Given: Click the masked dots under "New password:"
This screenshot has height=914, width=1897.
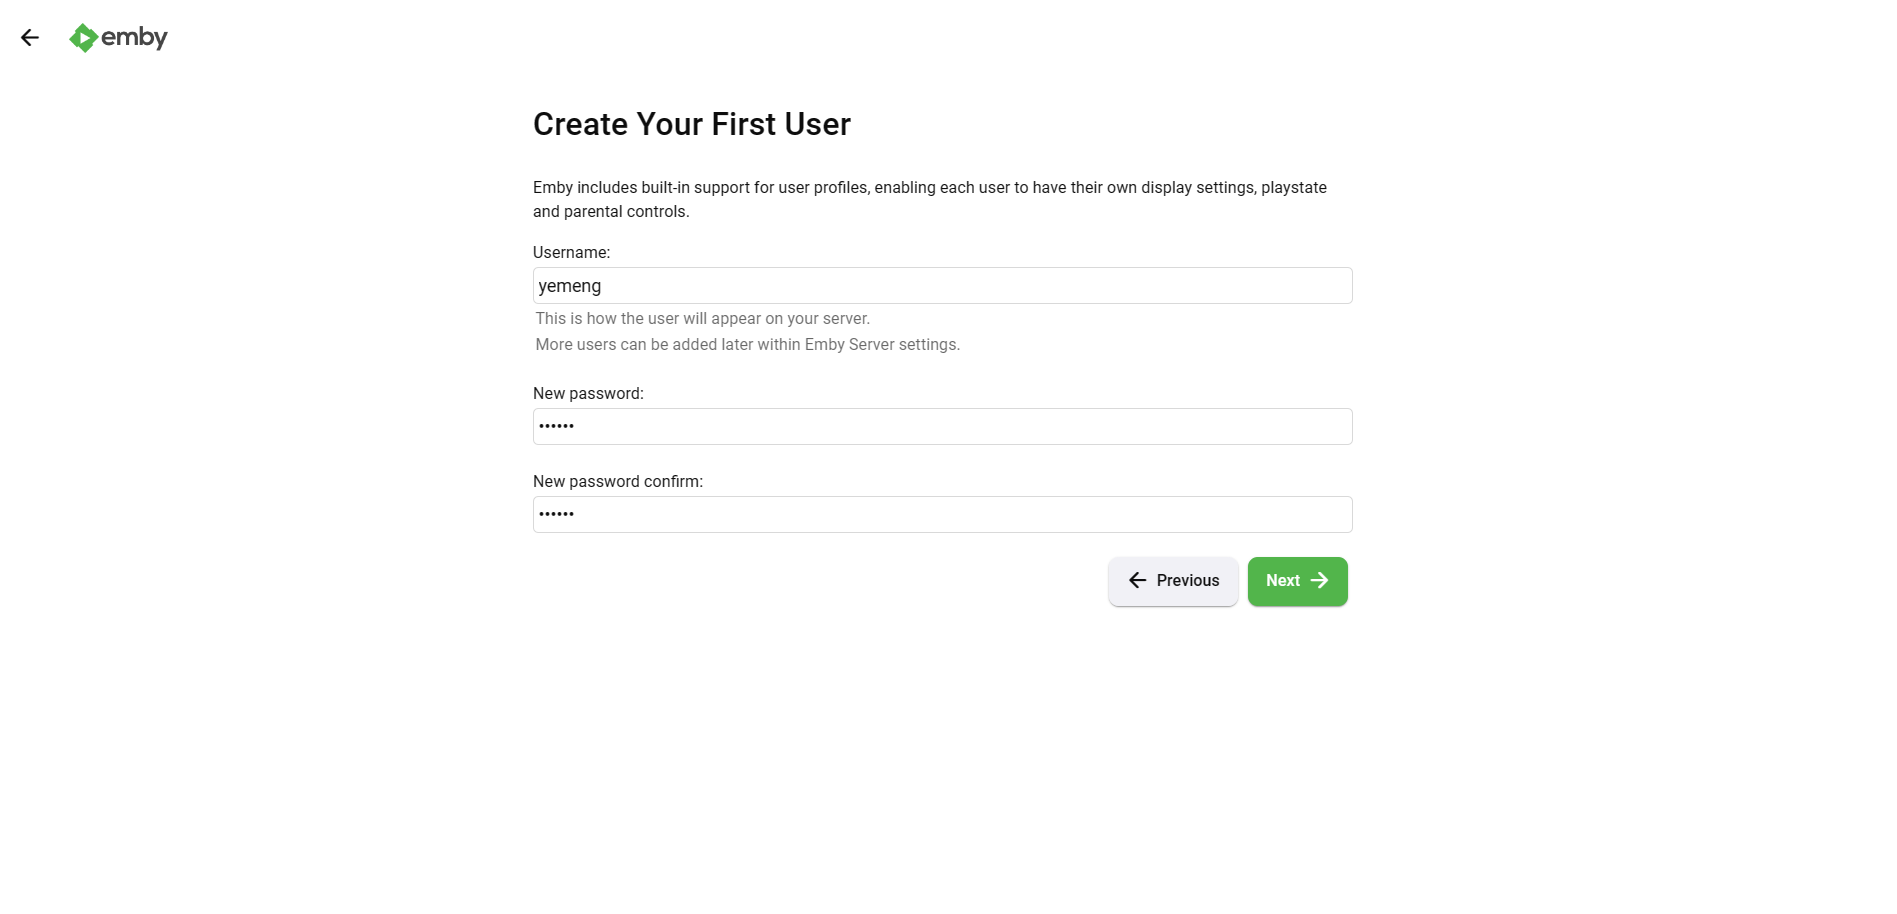Looking at the screenshot, I should (556, 427).
